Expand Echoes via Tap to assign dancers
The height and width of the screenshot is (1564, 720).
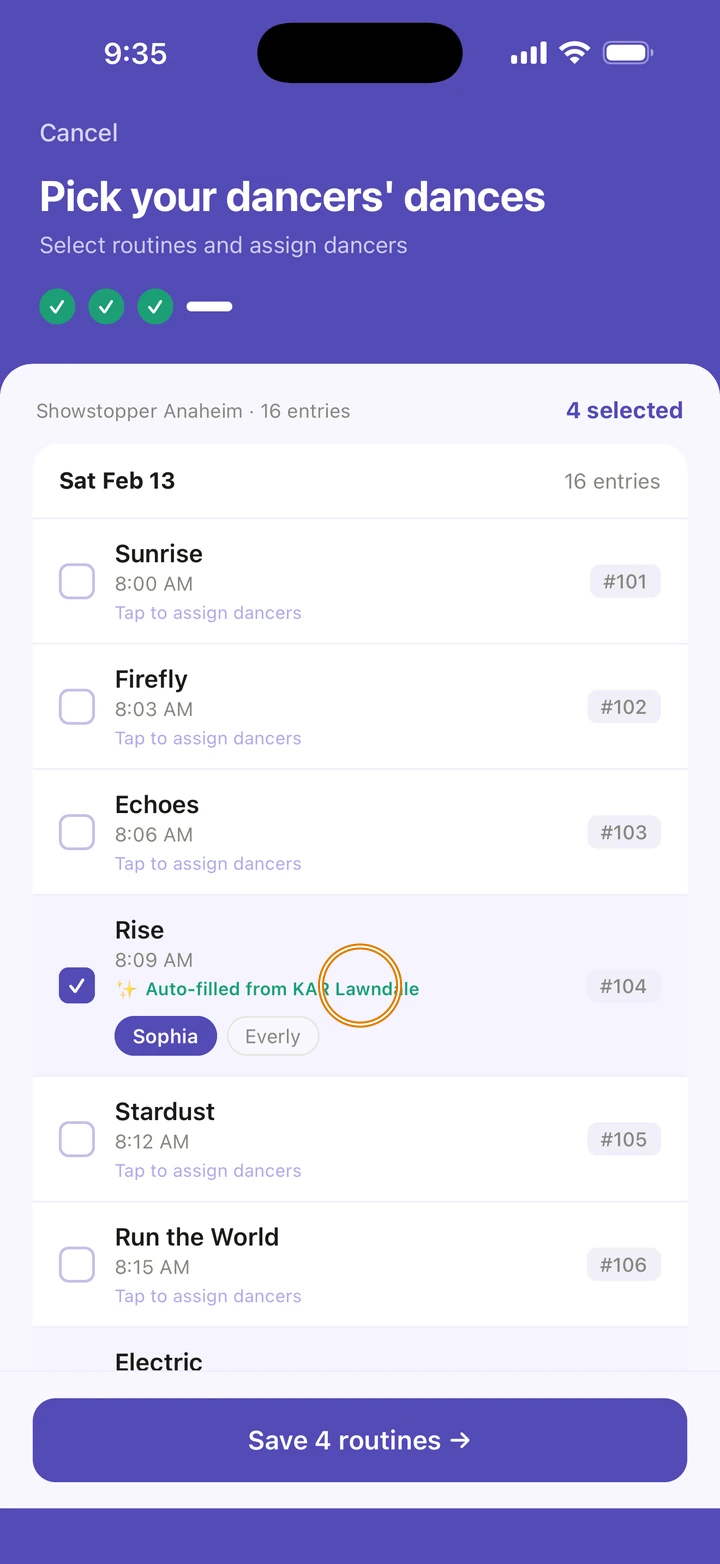208,864
